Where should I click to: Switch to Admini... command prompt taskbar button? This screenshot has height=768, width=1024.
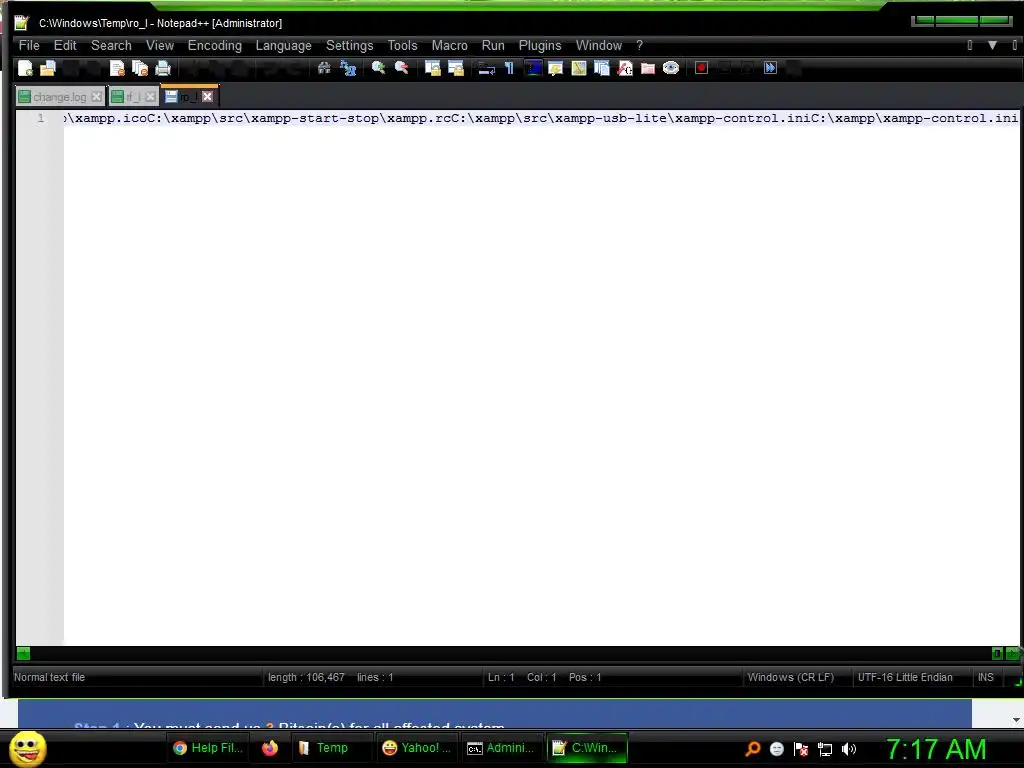[501, 748]
